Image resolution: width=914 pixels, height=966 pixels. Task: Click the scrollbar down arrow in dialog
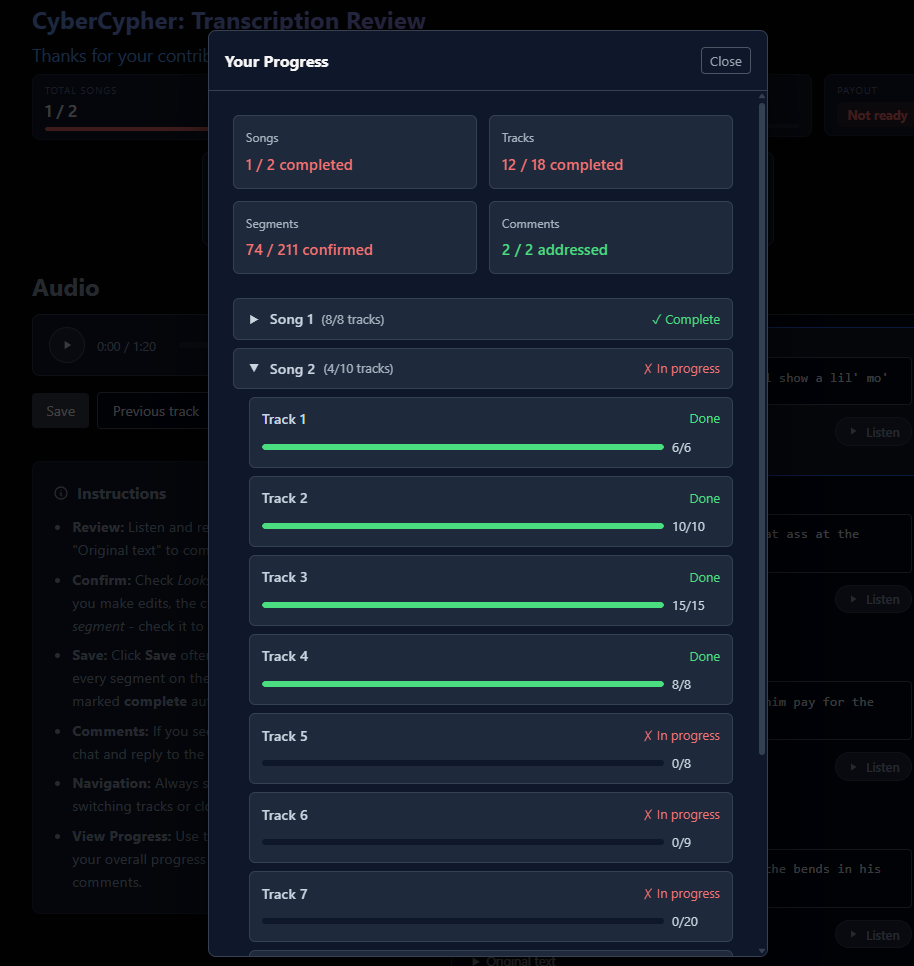762,951
